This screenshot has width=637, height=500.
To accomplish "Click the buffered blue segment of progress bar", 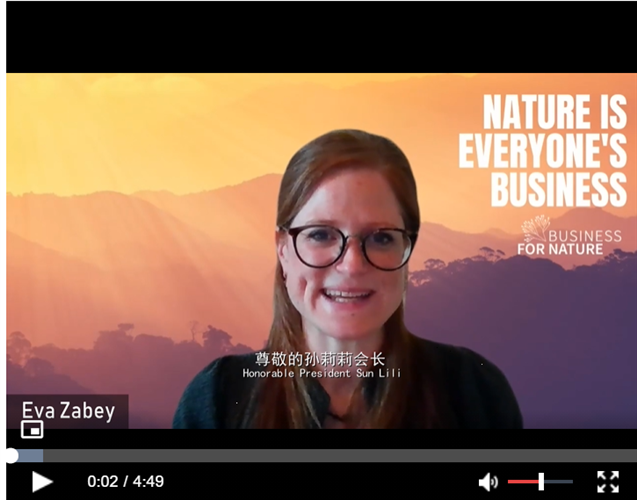I will click(x=30, y=456).
